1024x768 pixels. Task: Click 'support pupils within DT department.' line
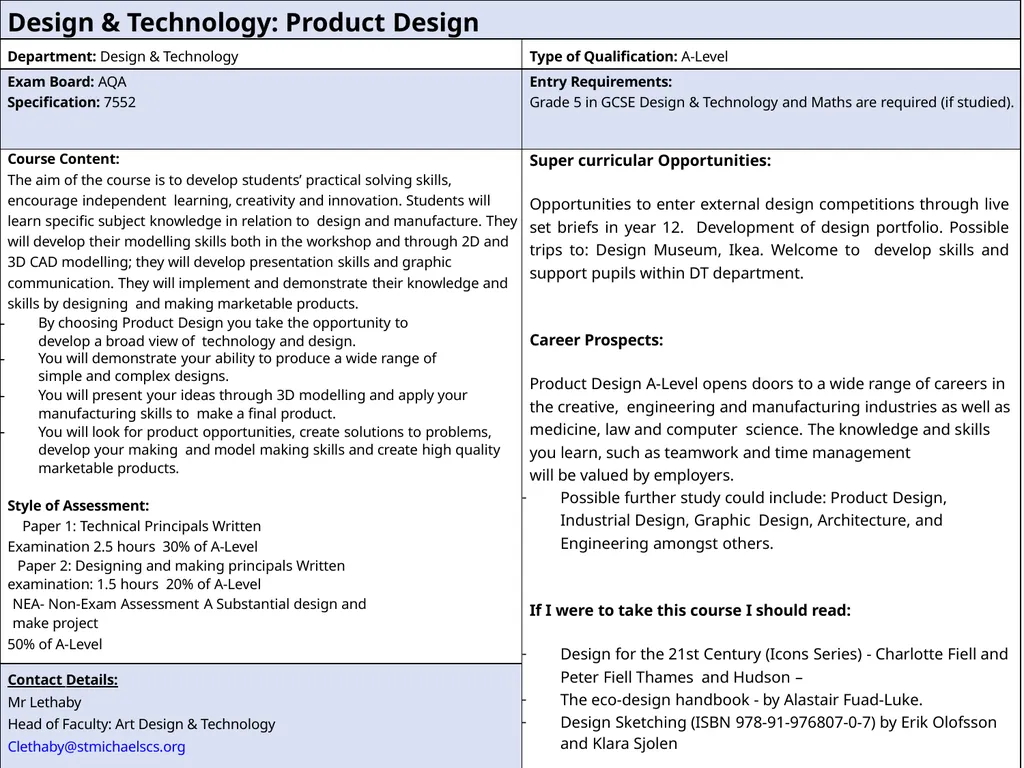[x=666, y=273]
